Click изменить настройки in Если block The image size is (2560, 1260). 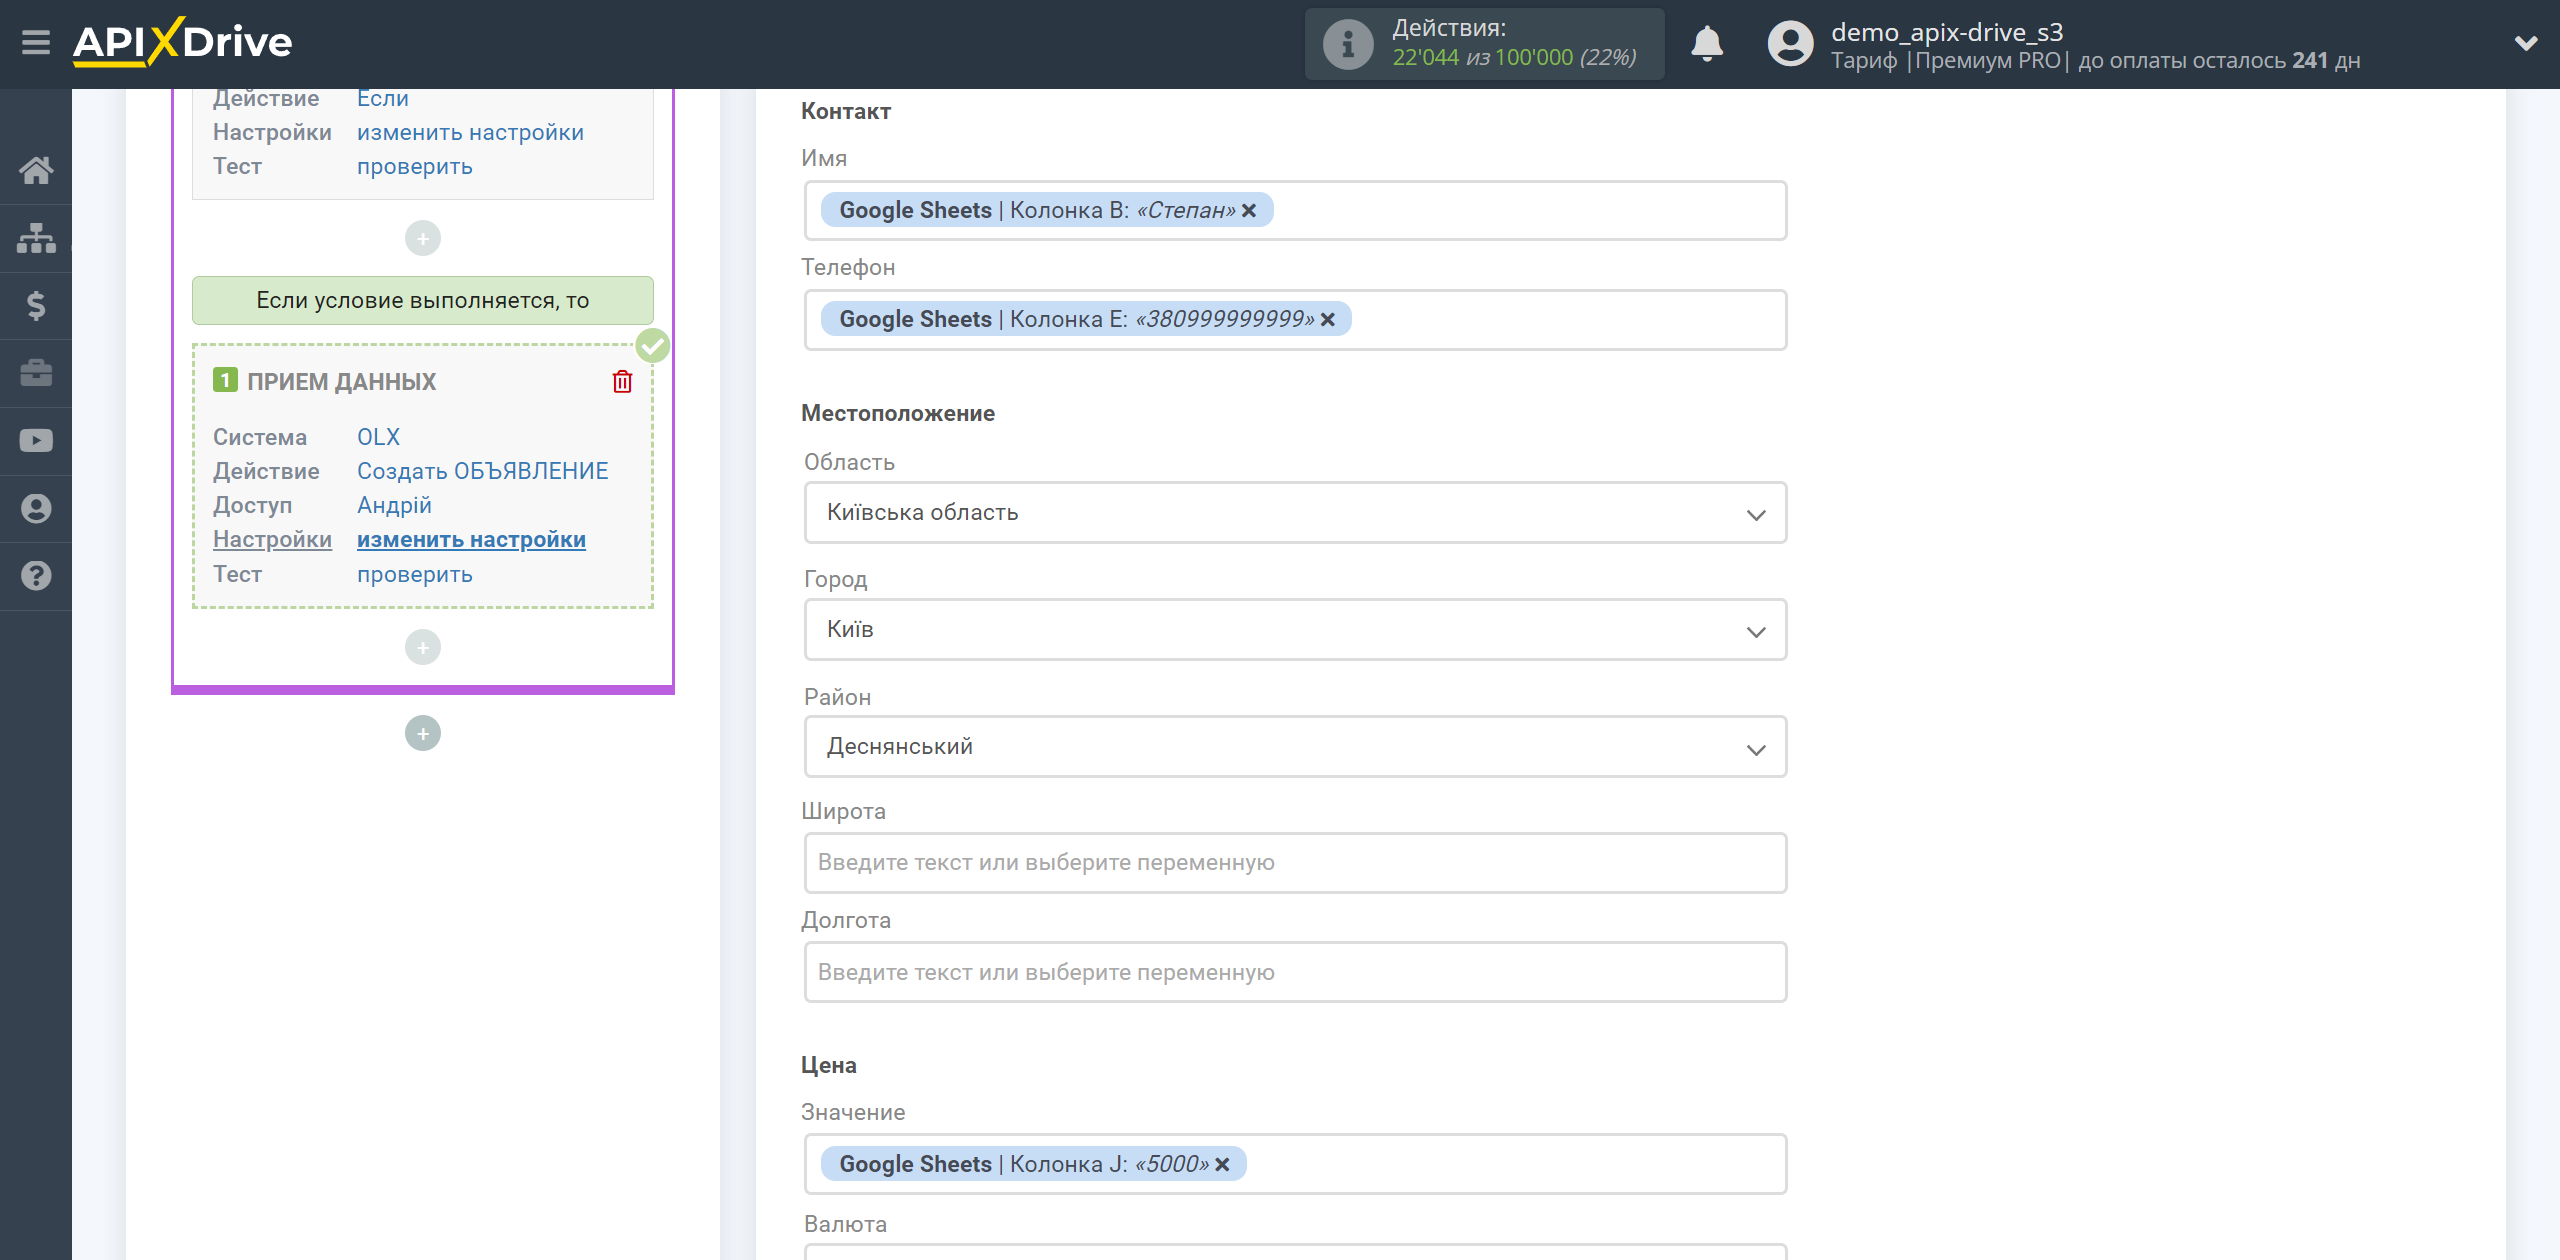(470, 132)
